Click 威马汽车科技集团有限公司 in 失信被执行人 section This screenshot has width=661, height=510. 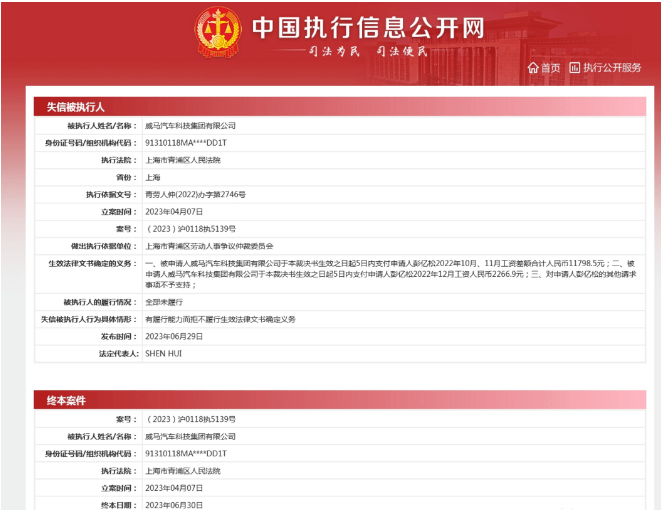[190, 126]
